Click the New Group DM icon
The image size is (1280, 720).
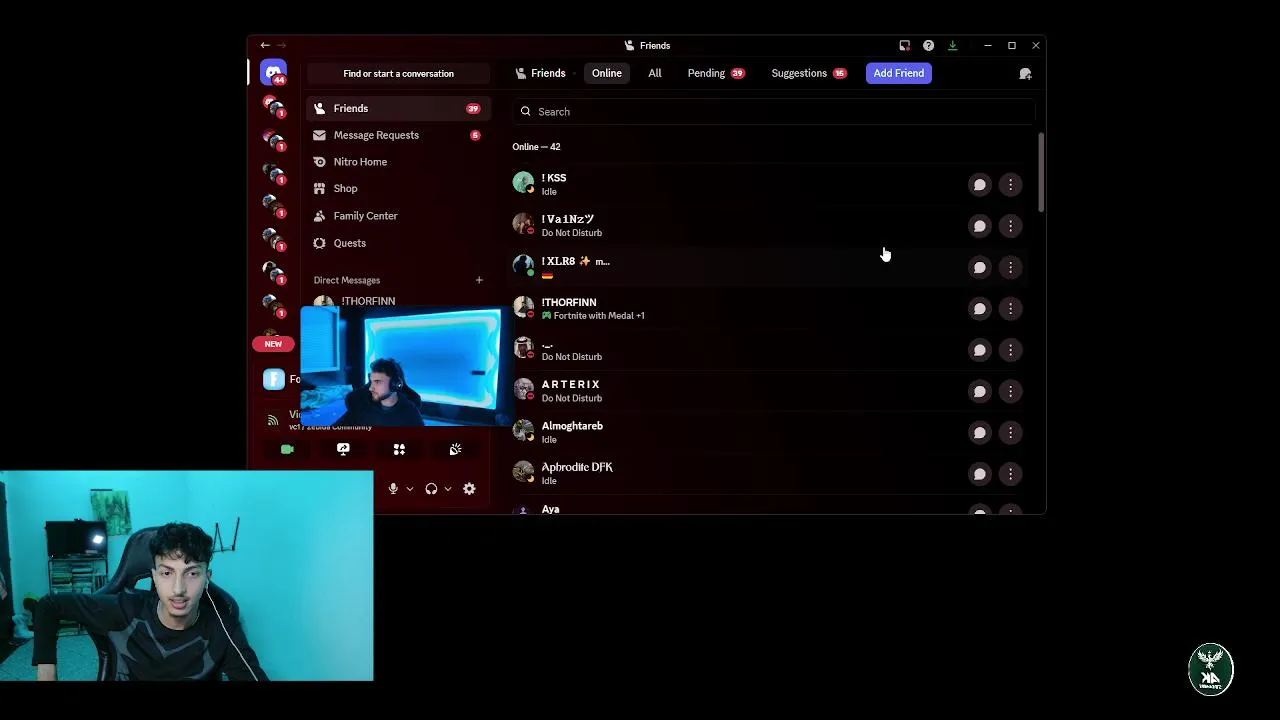(x=1025, y=73)
